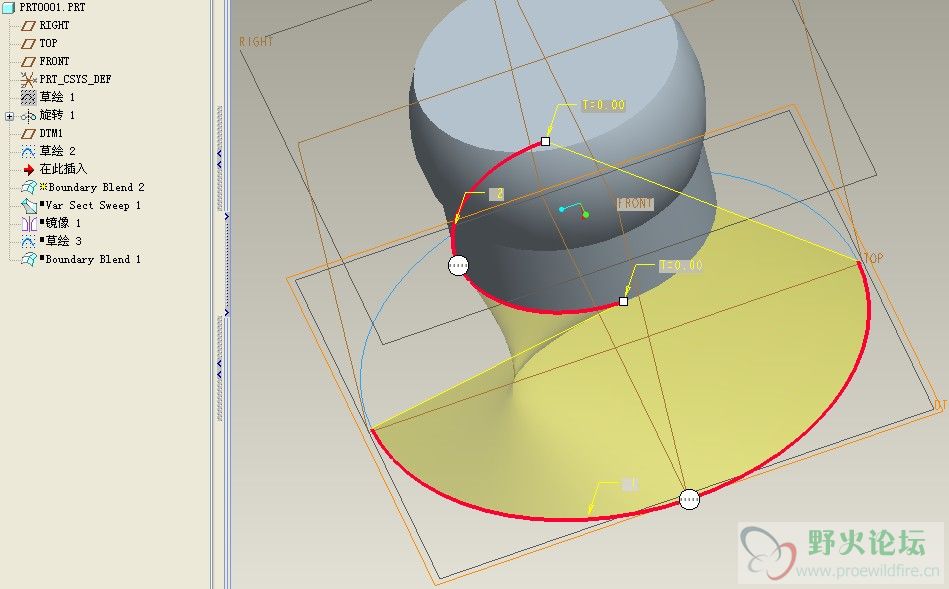Select 草绘 1 in the model tree

pyautogui.click(x=57, y=97)
